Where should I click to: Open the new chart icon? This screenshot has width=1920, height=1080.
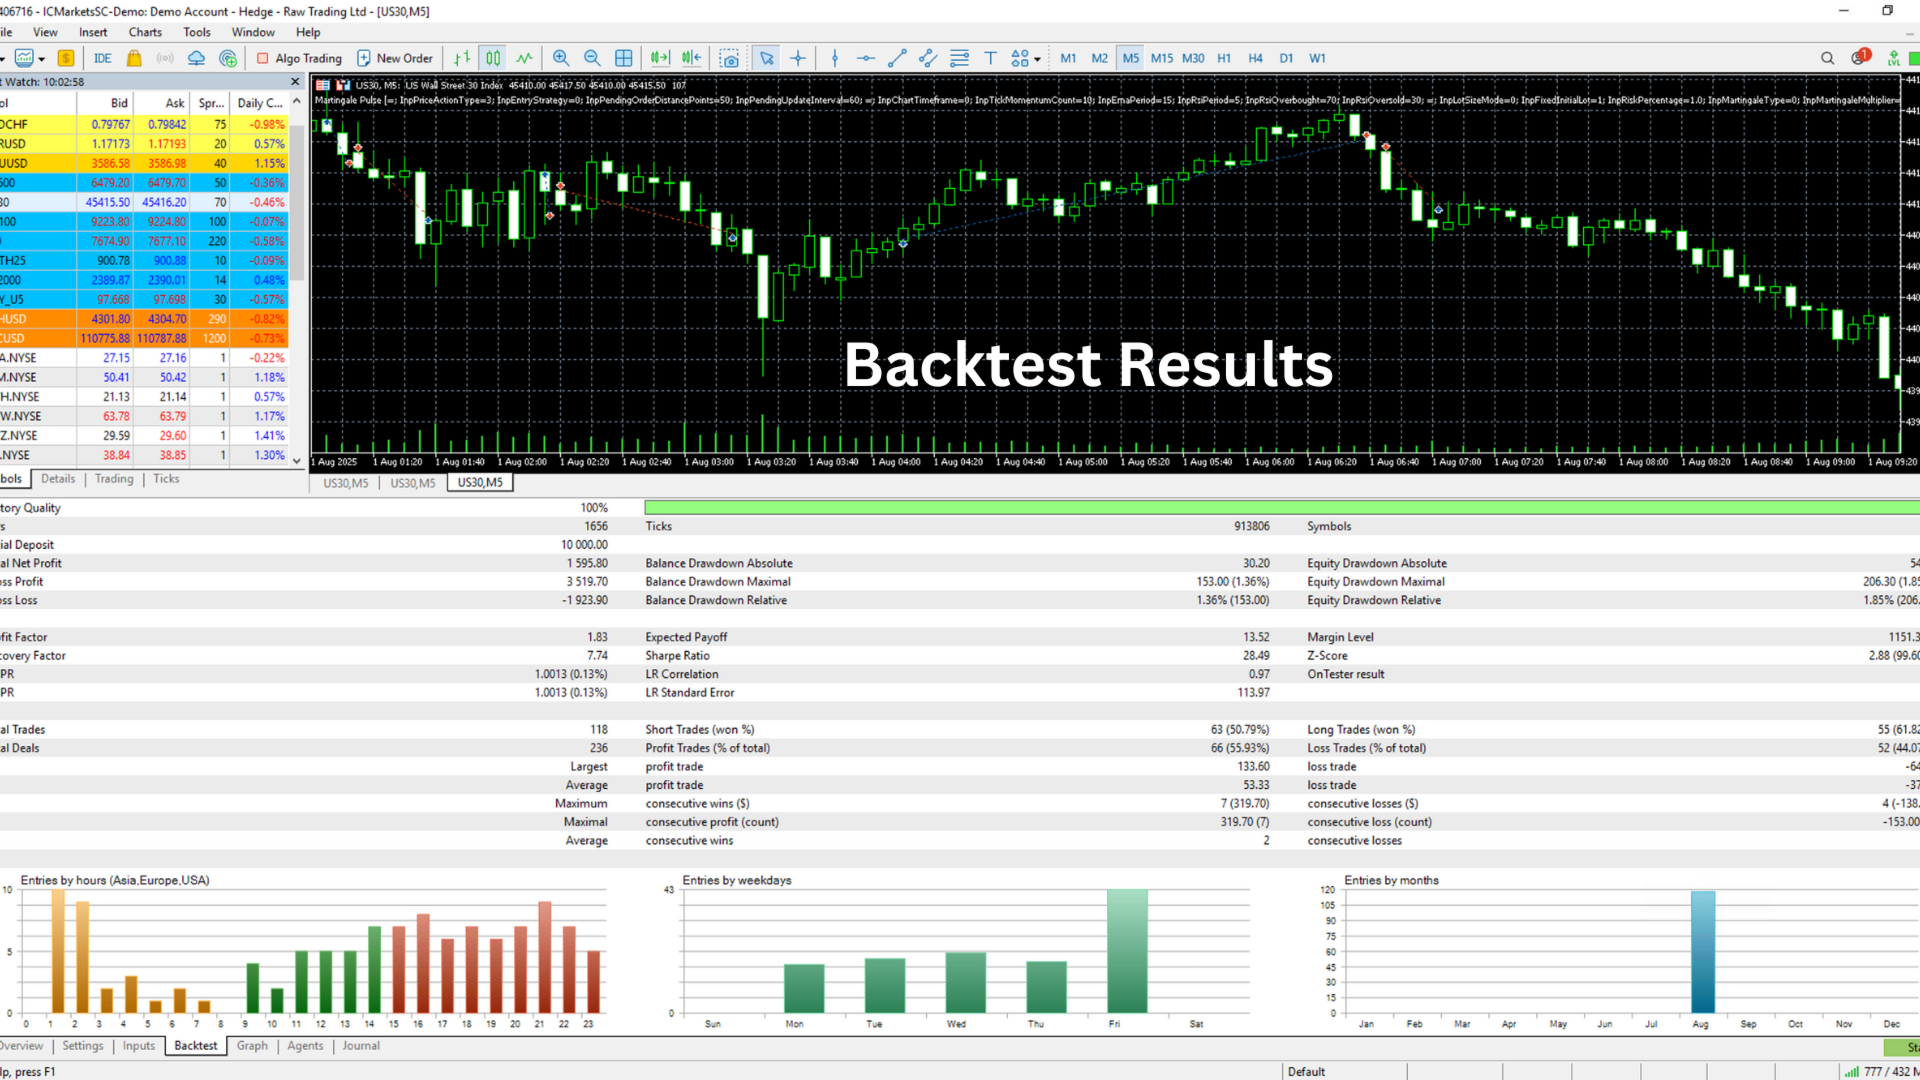coord(24,58)
